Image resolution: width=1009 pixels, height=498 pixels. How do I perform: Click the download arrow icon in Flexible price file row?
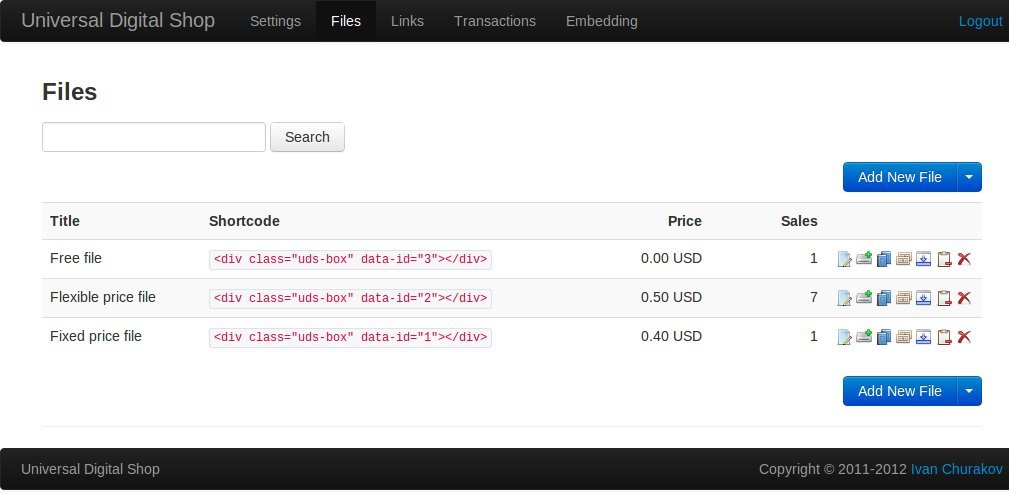pyautogui.click(x=924, y=298)
